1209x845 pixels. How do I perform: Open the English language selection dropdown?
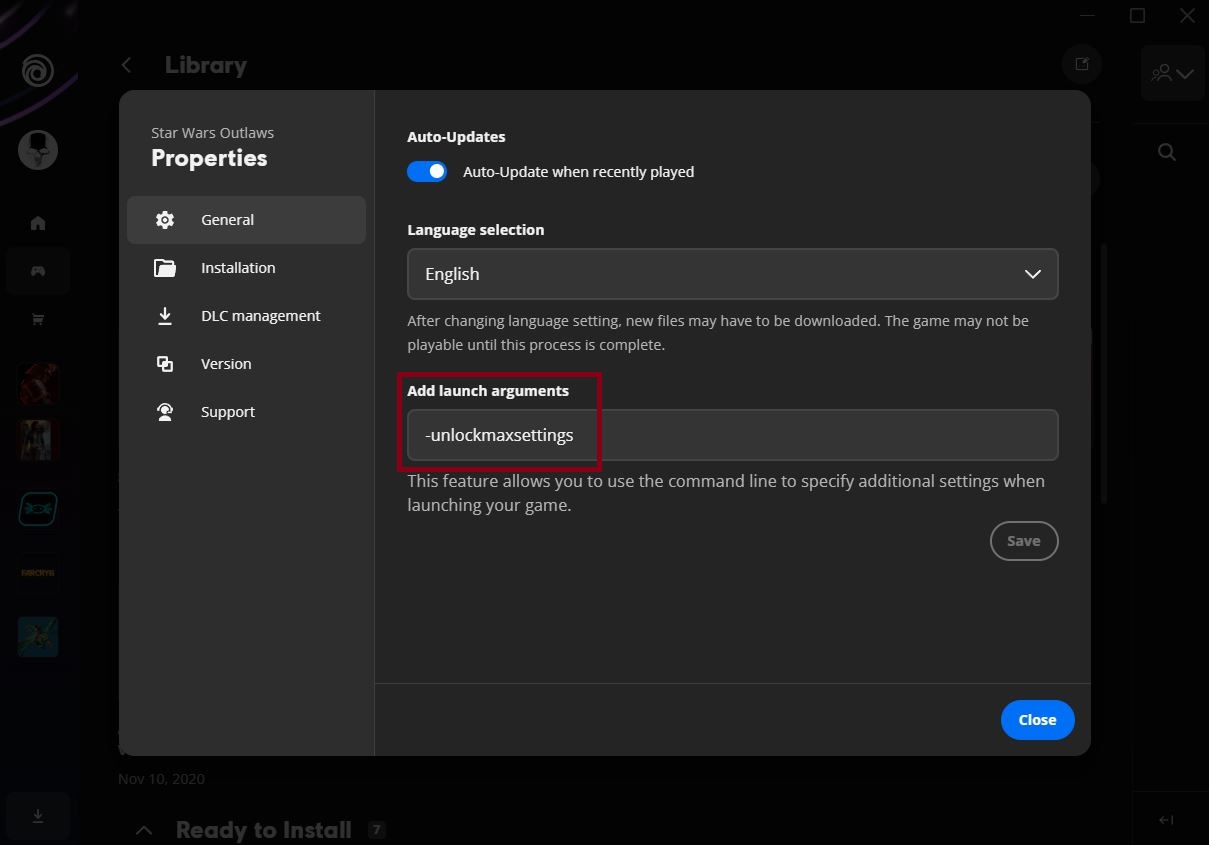click(x=732, y=274)
